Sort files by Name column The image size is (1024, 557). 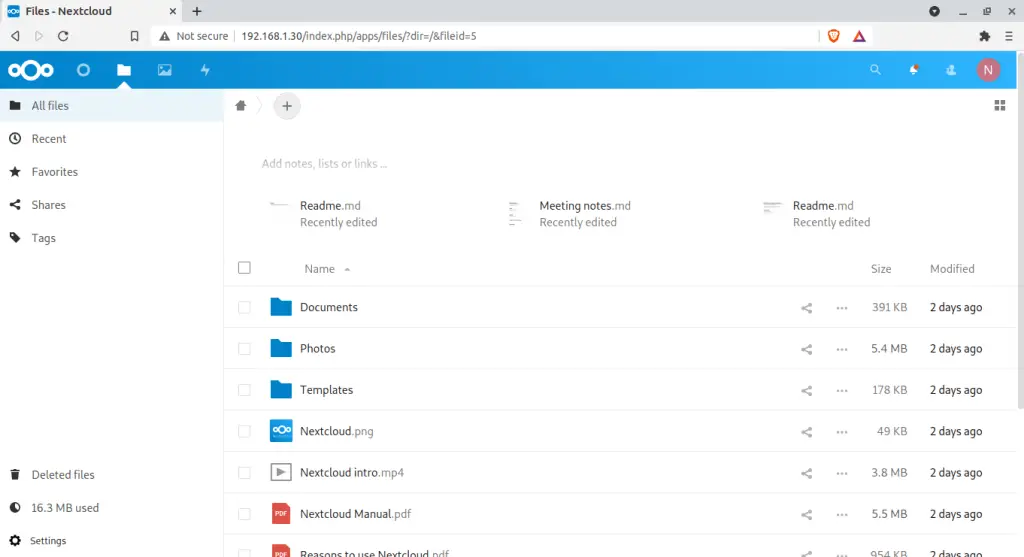pyautogui.click(x=319, y=269)
